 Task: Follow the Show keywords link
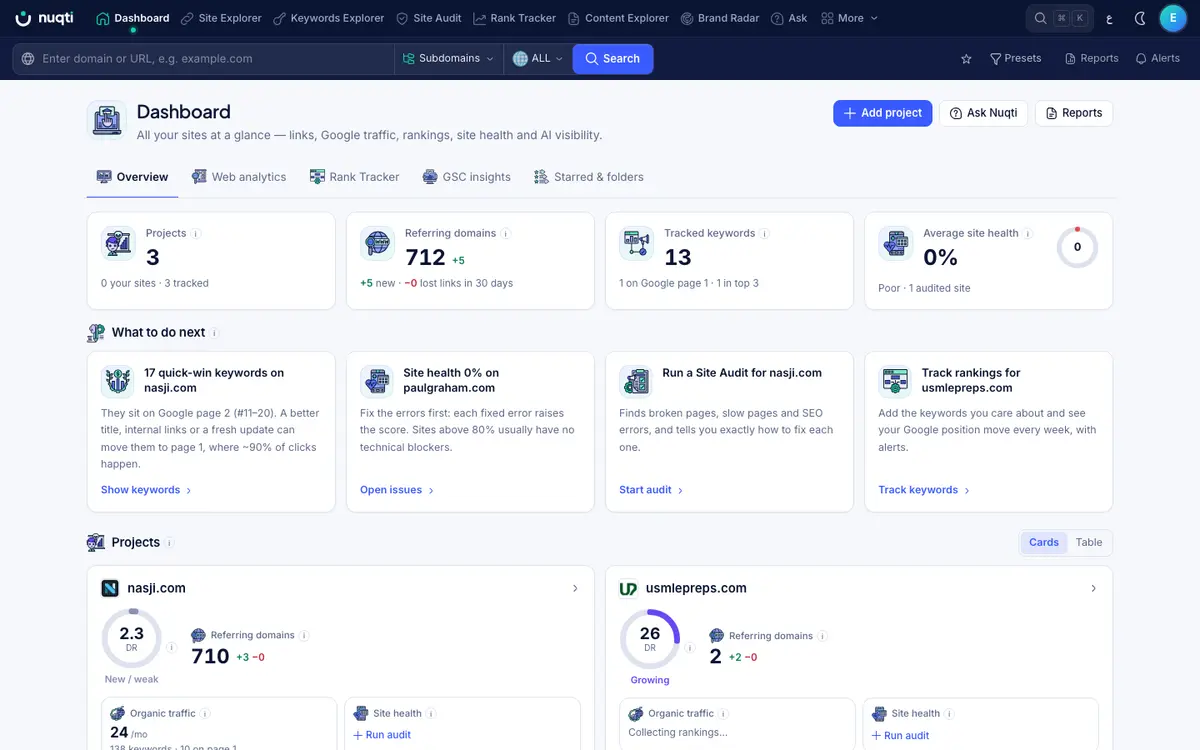coord(146,490)
